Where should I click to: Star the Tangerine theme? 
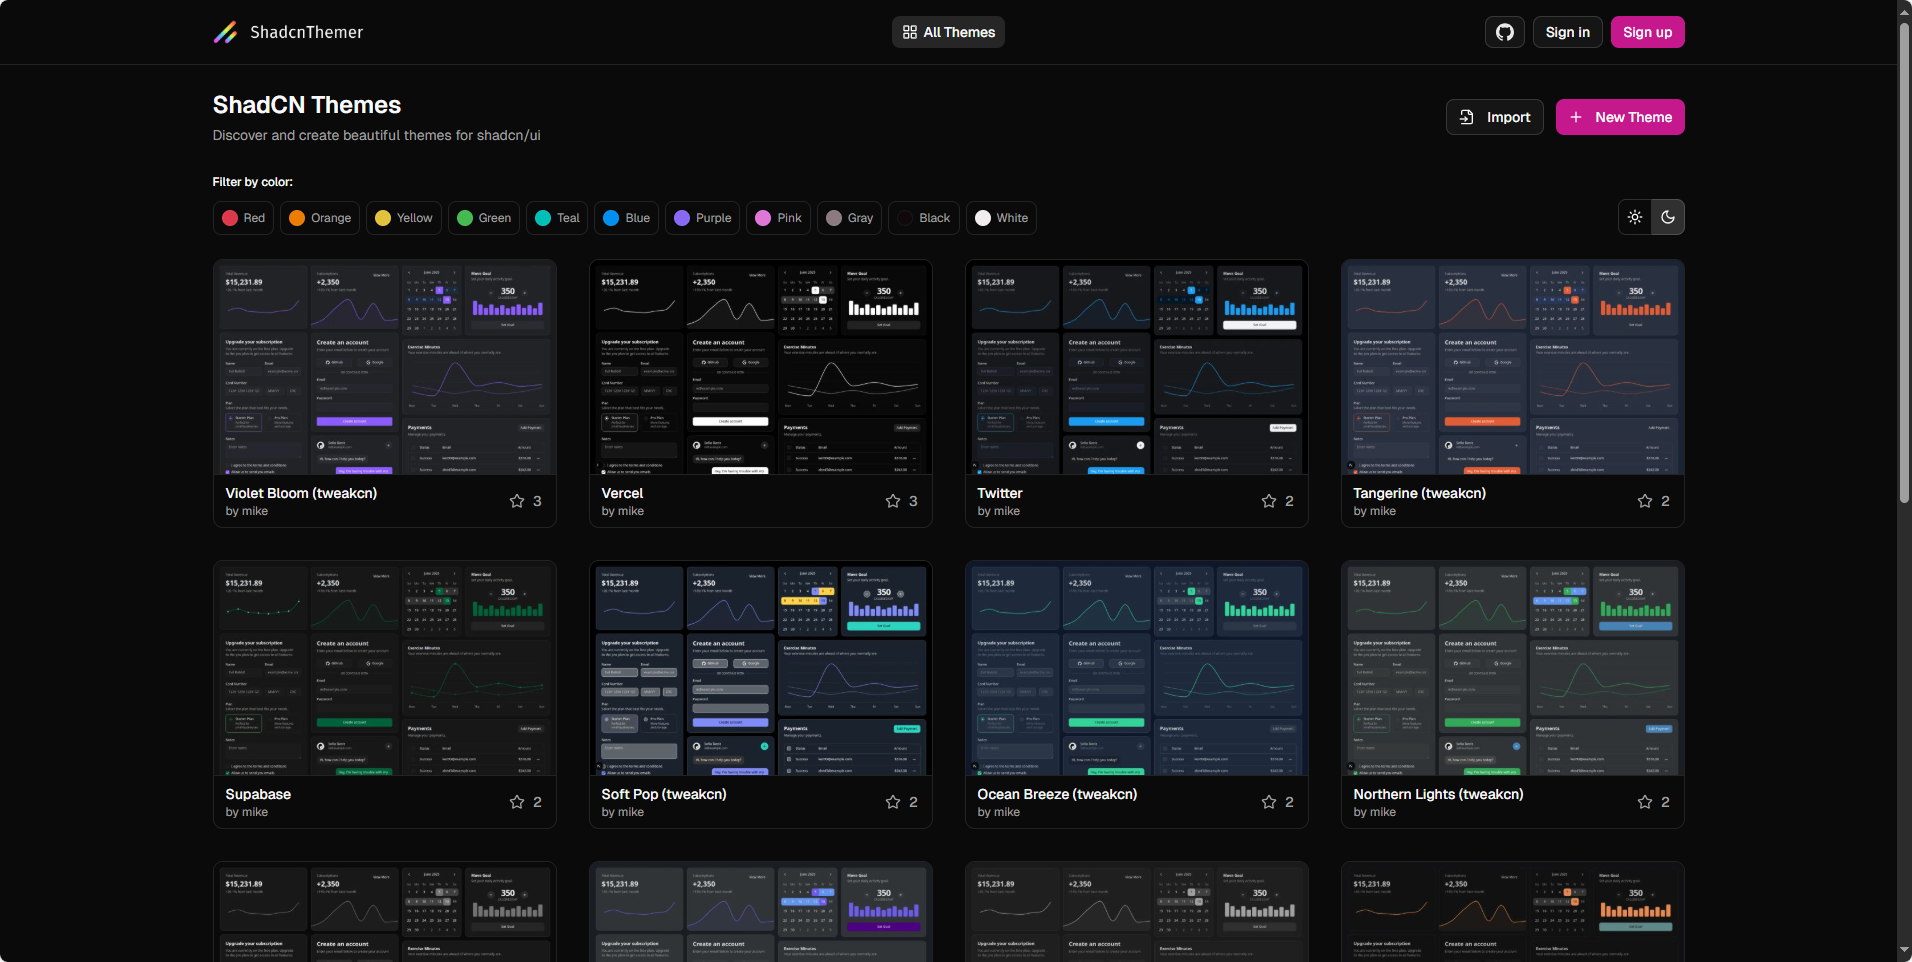[1645, 501]
